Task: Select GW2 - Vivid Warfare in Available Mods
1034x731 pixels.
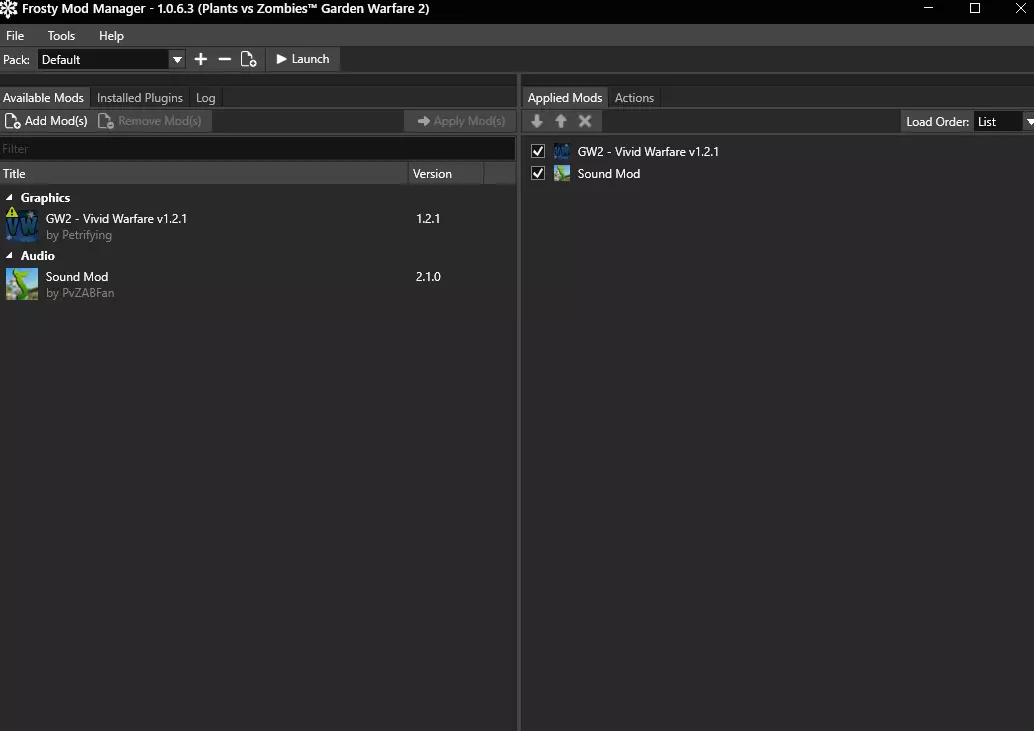Action: 258,226
